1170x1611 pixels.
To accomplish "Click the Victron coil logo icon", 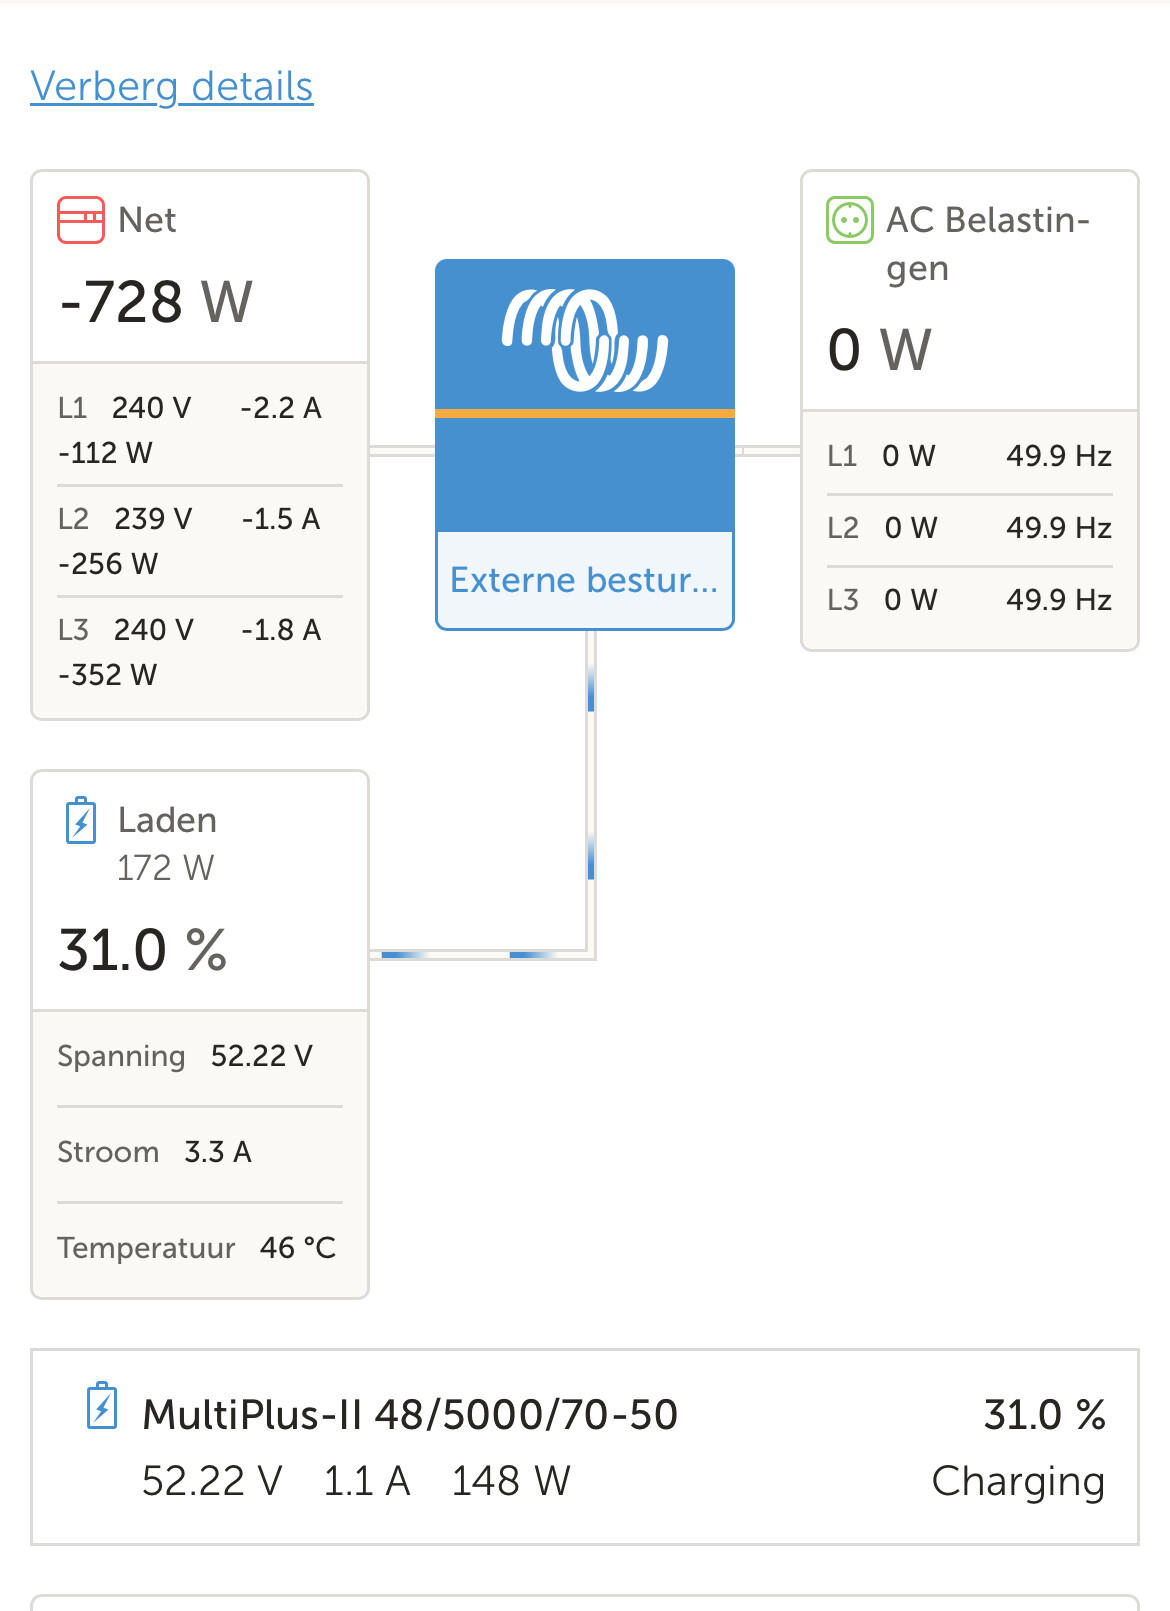I will pyautogui.click(x=585, y=340).
